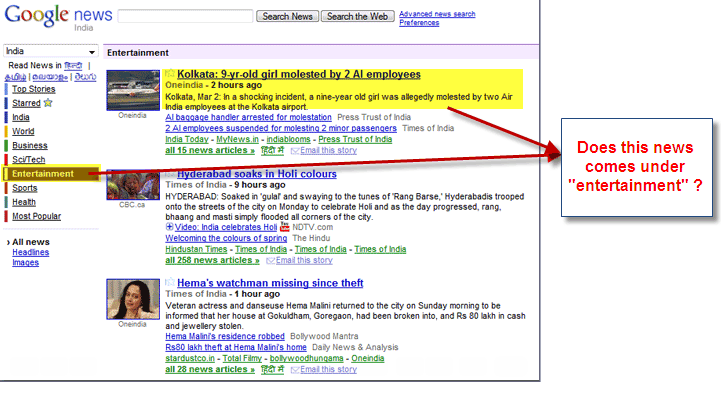Switch to Malayalam news language
Image resolution: width=721 pixels, height=395 pixels.
coord(50,77)
